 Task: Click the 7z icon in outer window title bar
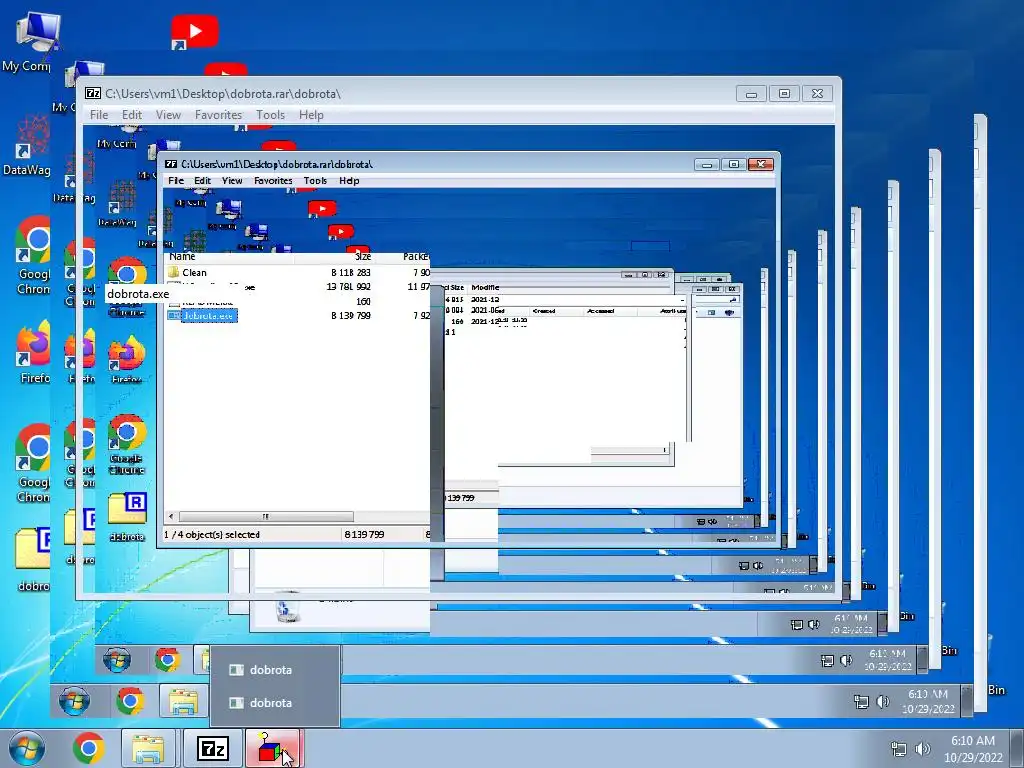point(93,93)
